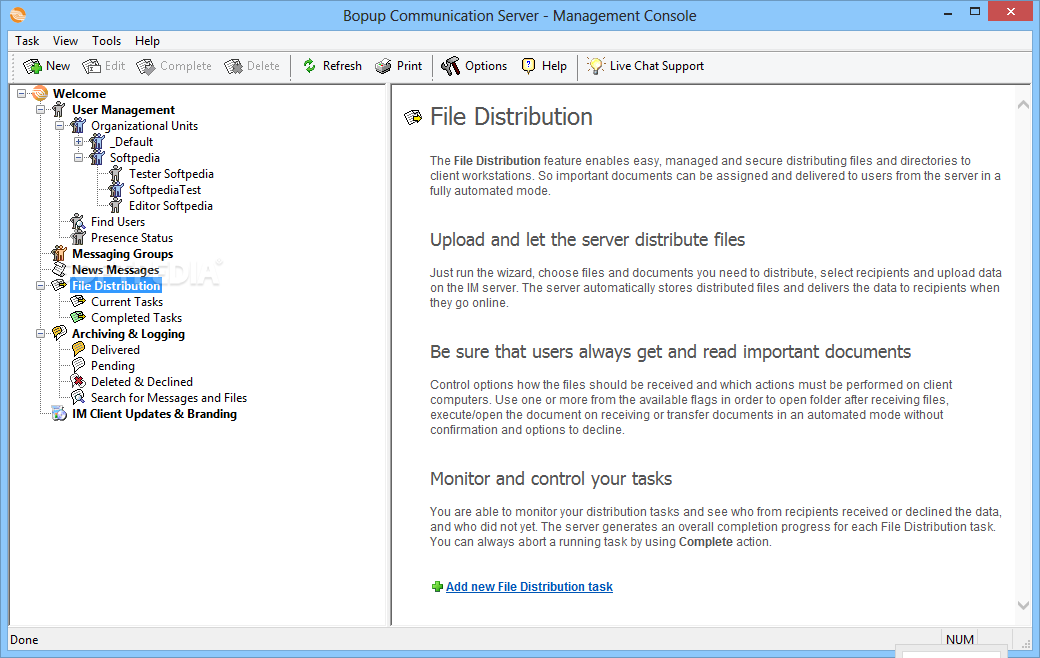Viewport: 1040px width, 658px height.
Task: Select user Editor Softpedia
Action: click(170, 206)
